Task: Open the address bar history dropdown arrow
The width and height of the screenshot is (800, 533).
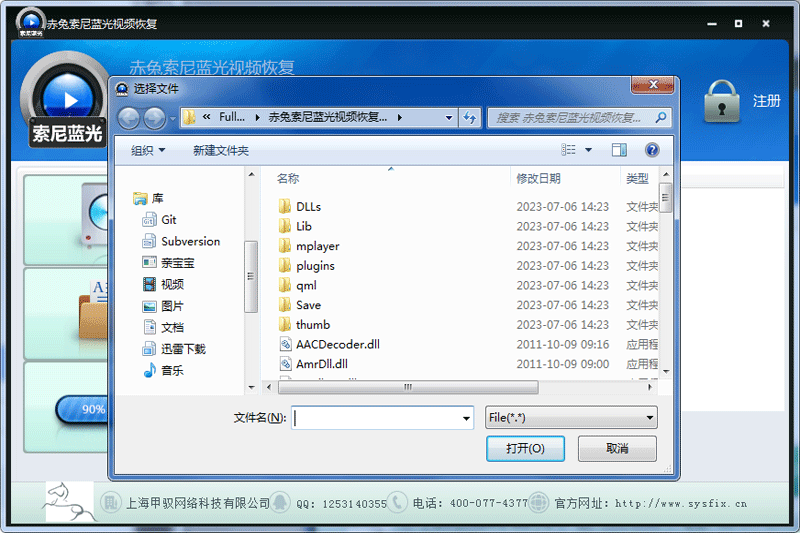Action: (448, 118)
